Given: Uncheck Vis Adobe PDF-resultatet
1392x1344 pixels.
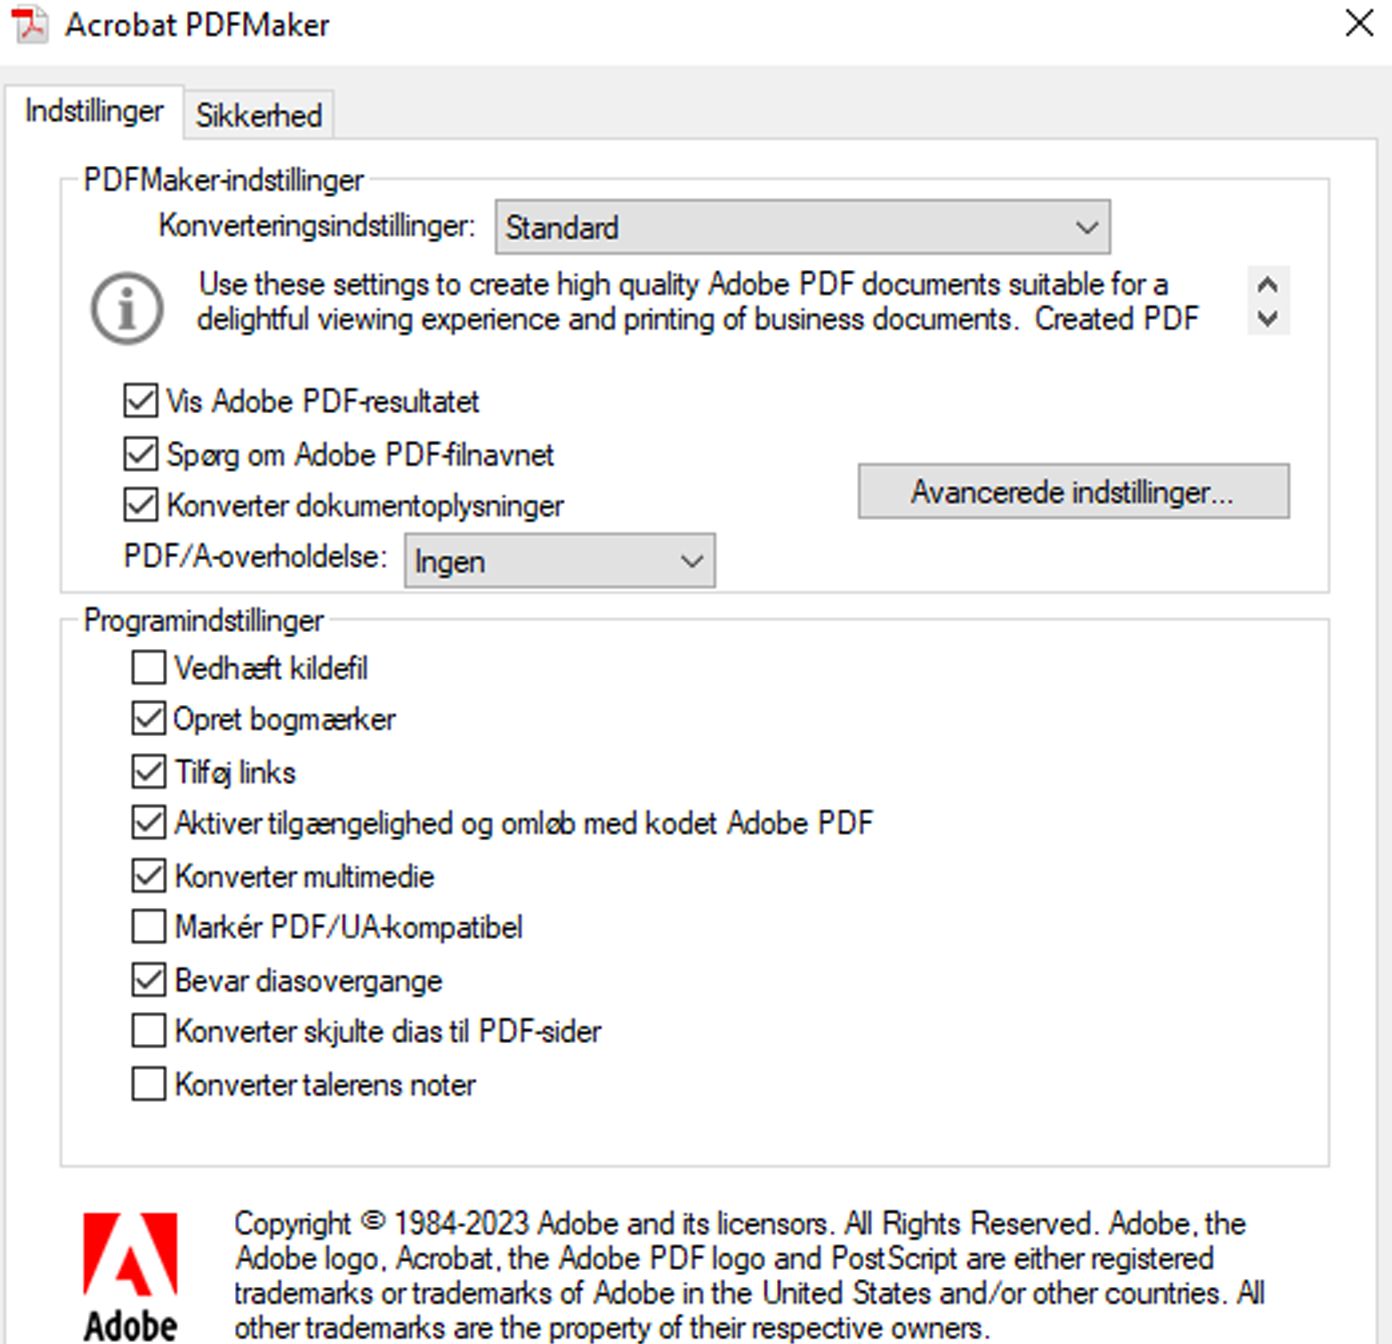Looking at the screenshot, I should (141, 401).
